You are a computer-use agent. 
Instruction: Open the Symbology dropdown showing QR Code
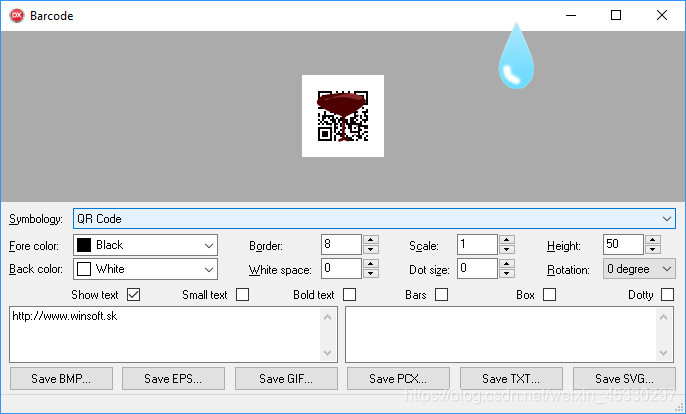coord(374,219)
